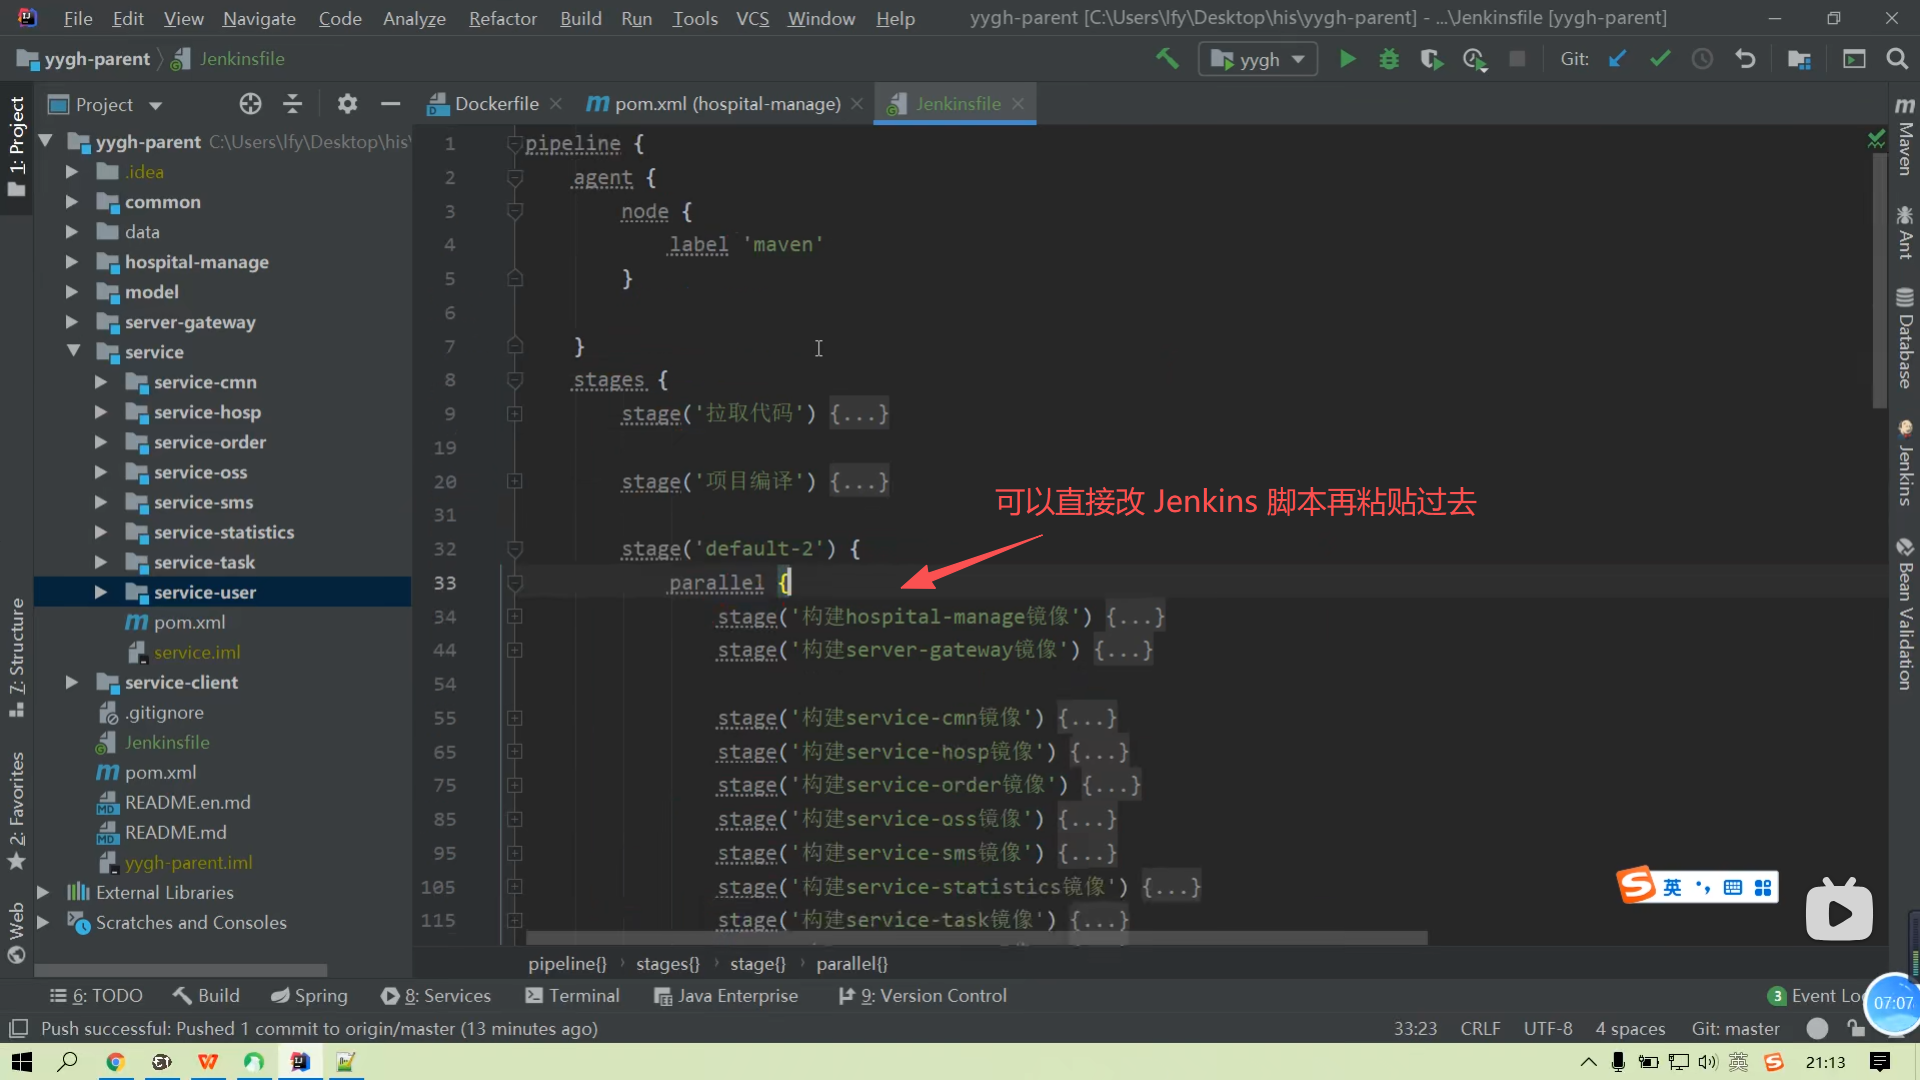This screenshot has width=1920, height=1080.
Task: Click the editor vertical scrollbar
Action: click(1879, 280)
